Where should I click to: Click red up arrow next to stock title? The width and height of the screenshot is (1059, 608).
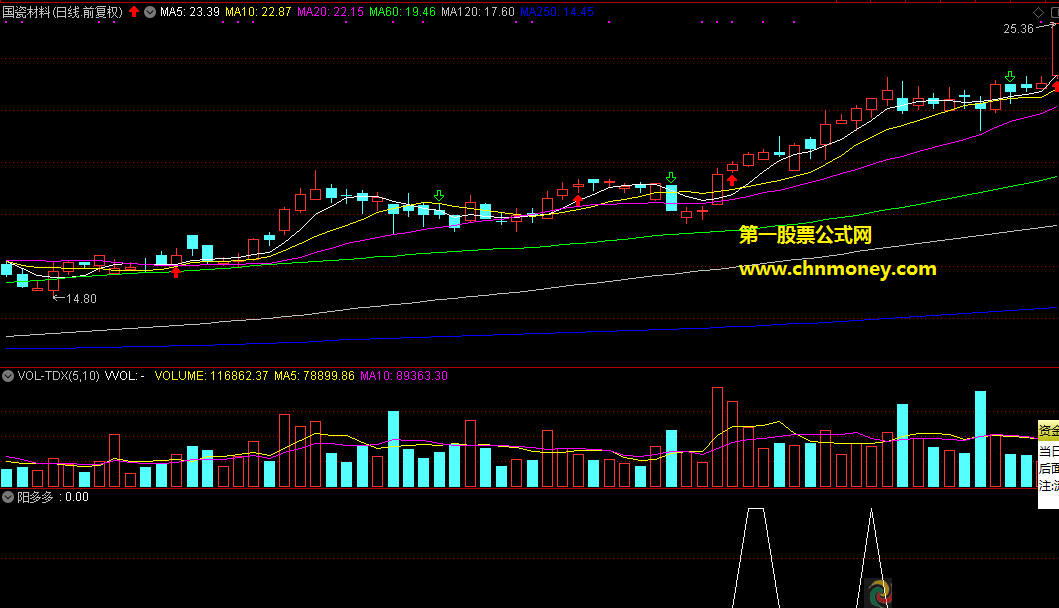pos(134,11)
